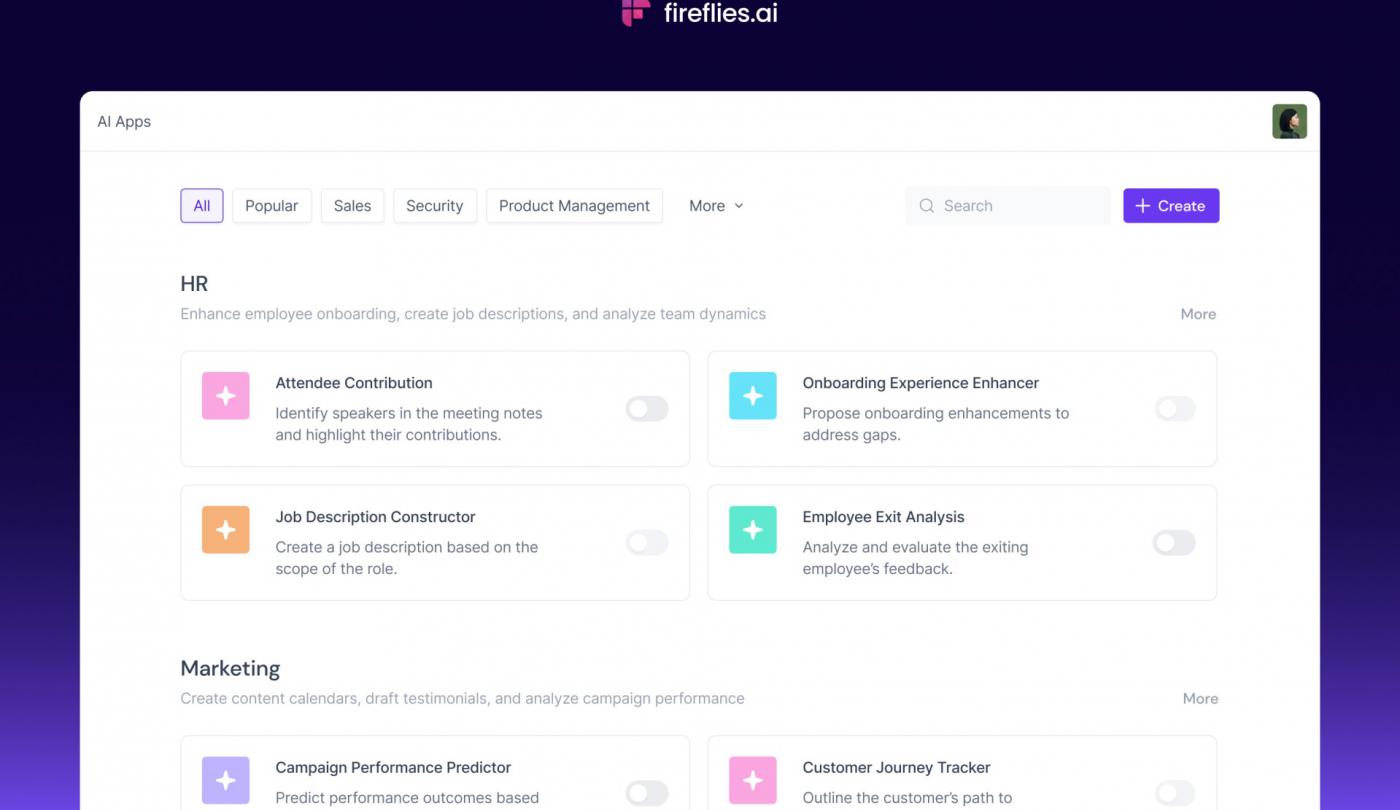Click the fireflies.ai wordmark text
Screen dimensions: 1400x810
pyautogui.click(x=721, y=13)
